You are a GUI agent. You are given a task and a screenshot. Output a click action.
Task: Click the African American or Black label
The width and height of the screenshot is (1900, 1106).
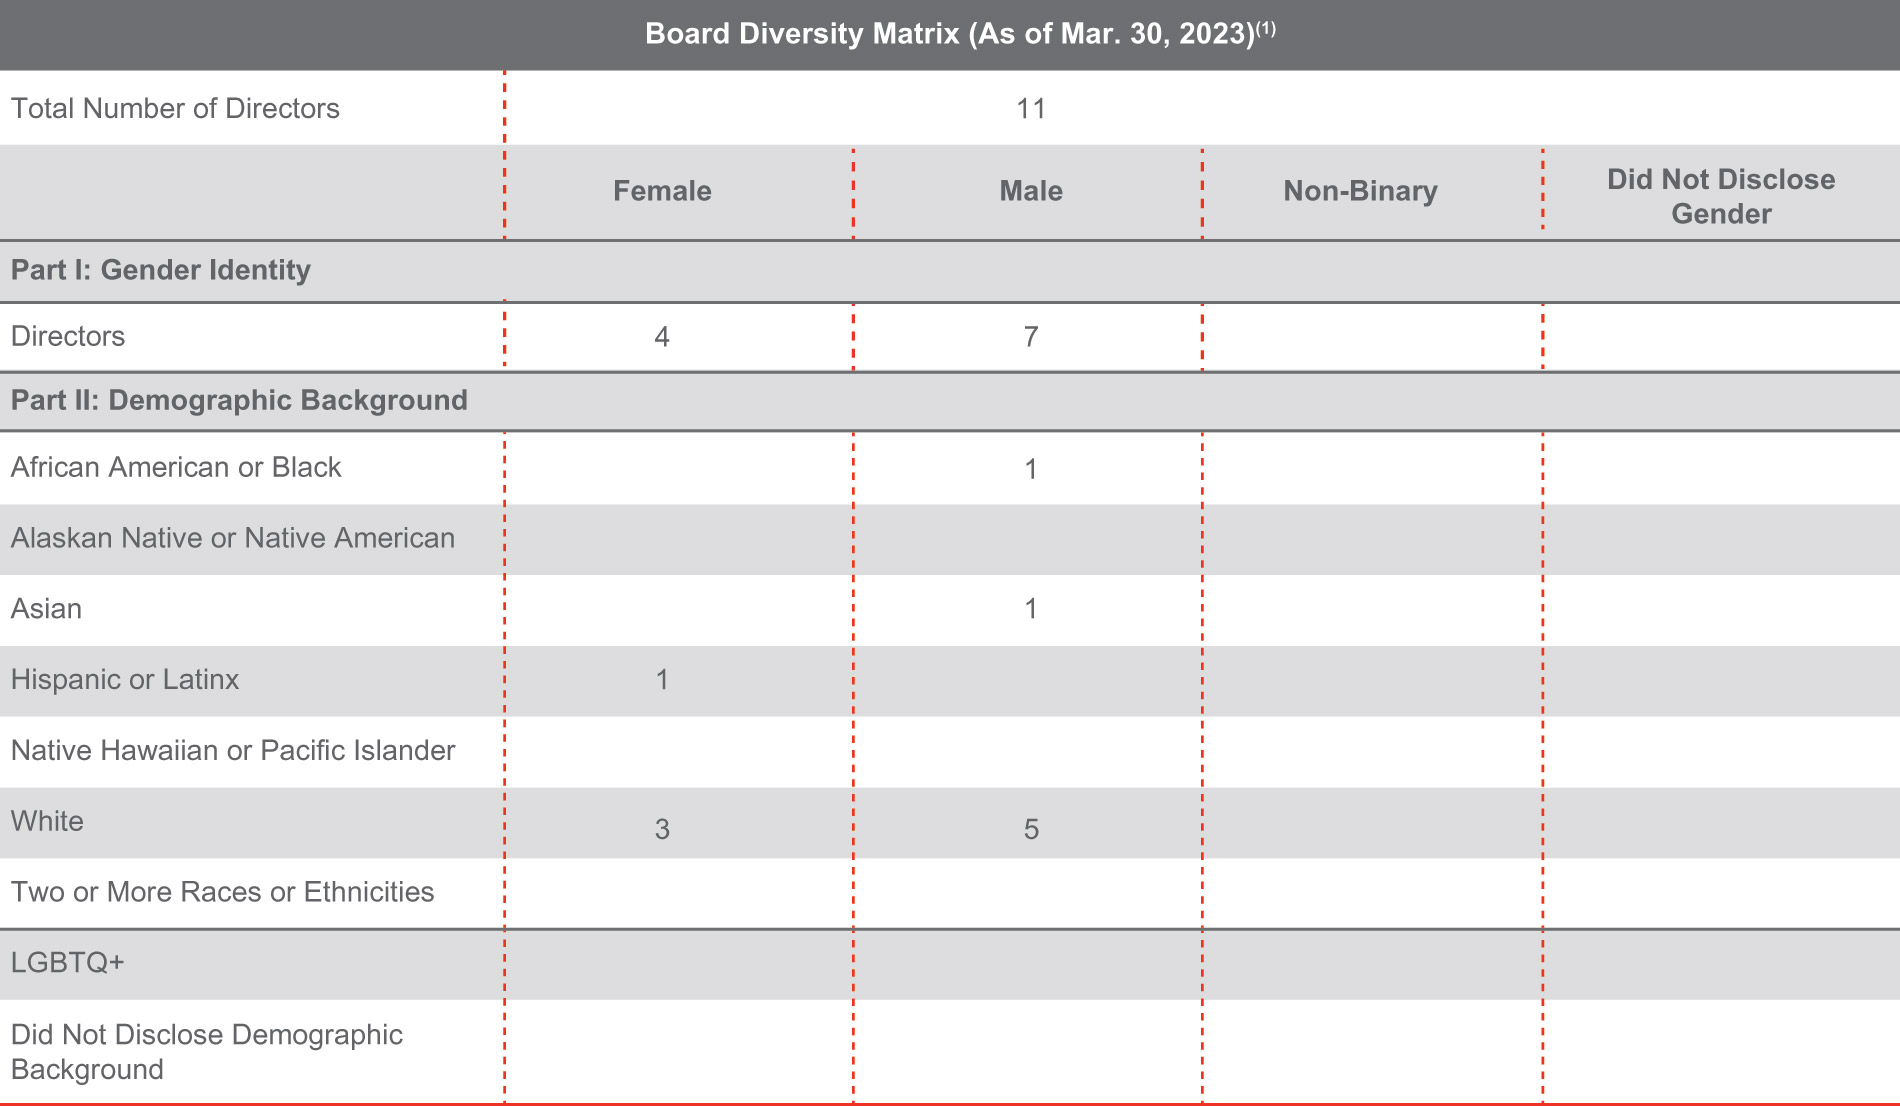(176, 467)
